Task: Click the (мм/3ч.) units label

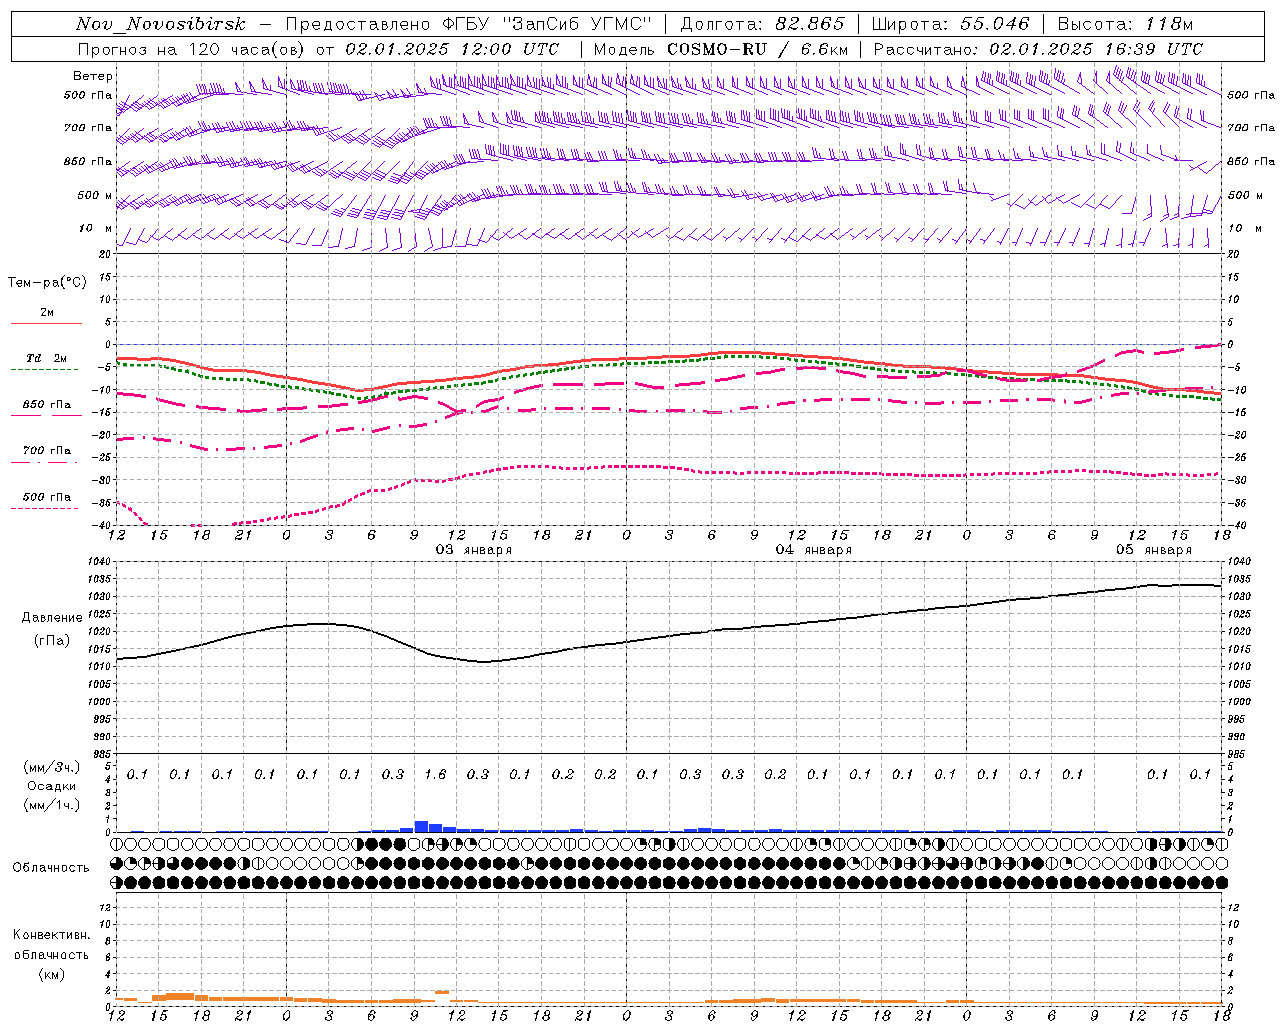Action: pyautogui.click(x=51, y=767)
